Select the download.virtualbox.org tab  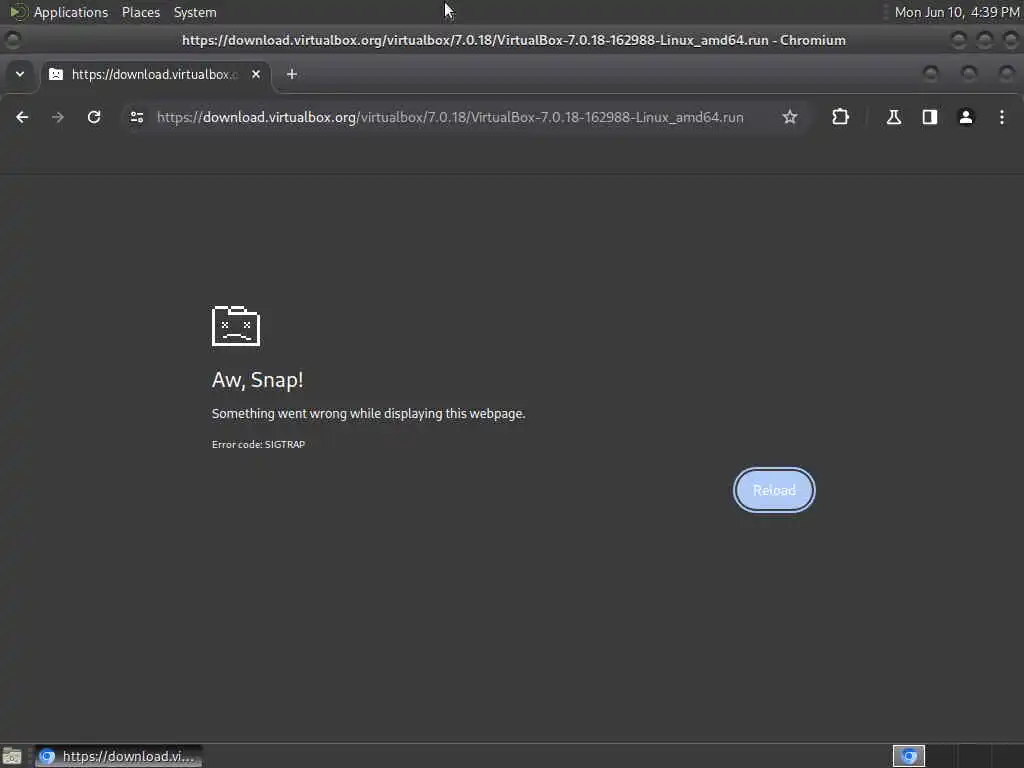click(x=155, y=74)
